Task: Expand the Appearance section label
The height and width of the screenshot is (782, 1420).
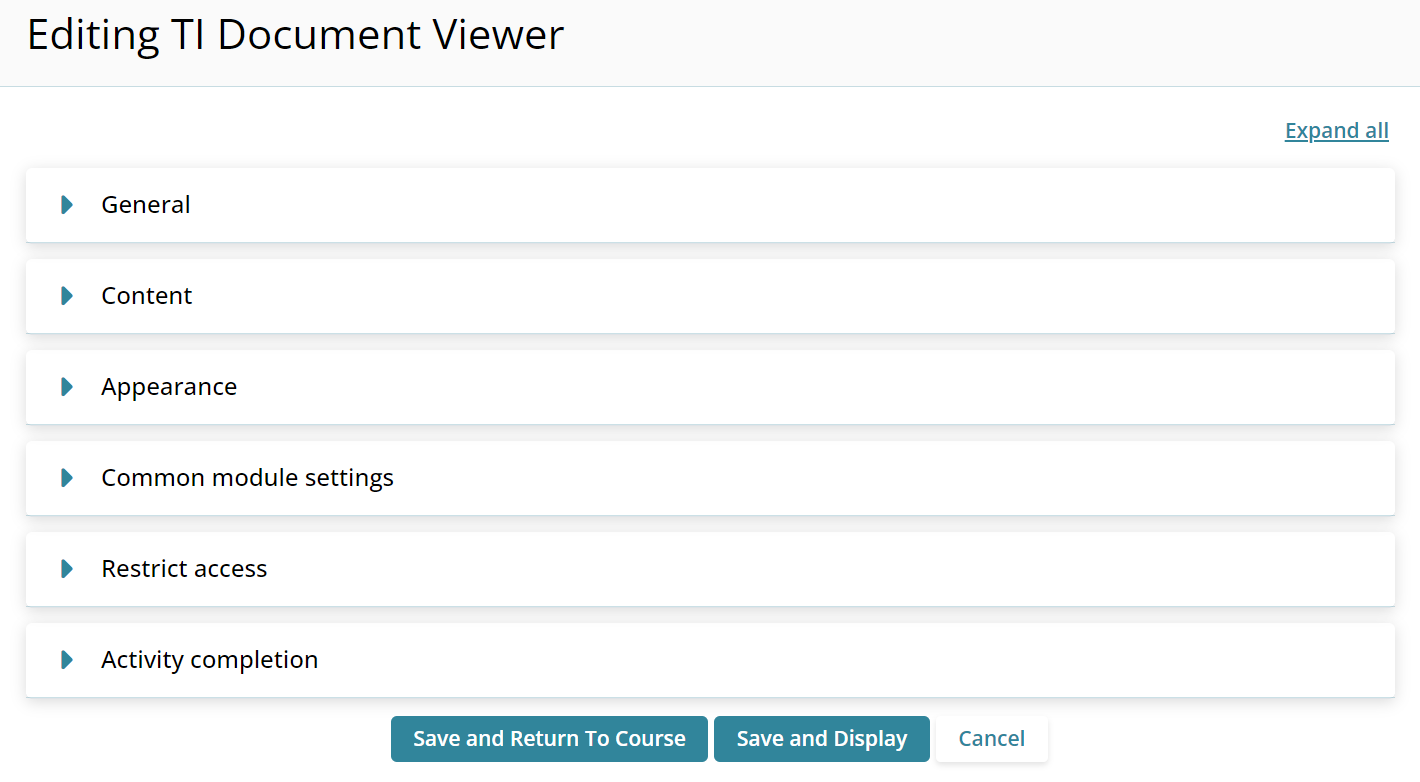Action: coord(169,387)
